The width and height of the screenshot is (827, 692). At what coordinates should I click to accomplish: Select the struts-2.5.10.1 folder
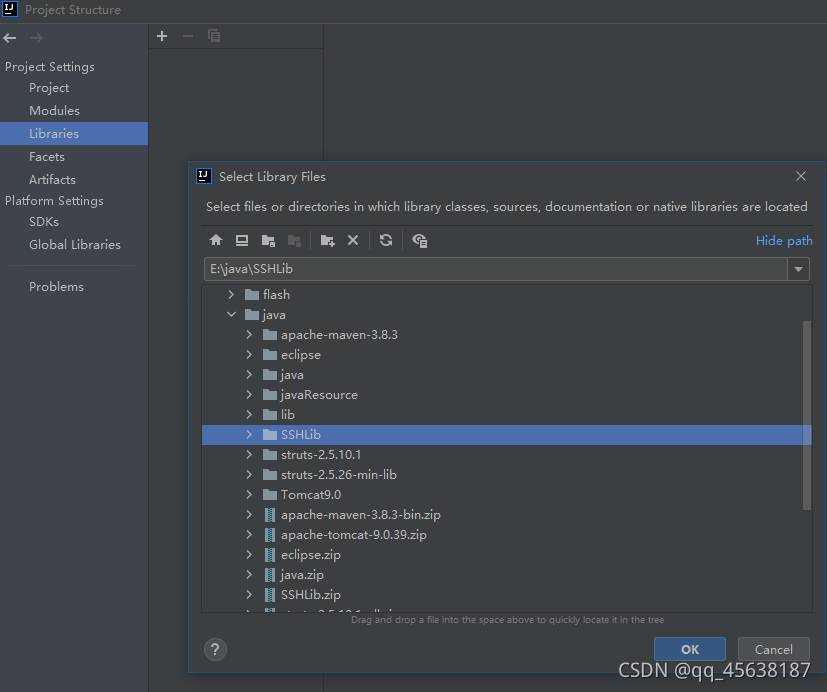coord(506,455)
